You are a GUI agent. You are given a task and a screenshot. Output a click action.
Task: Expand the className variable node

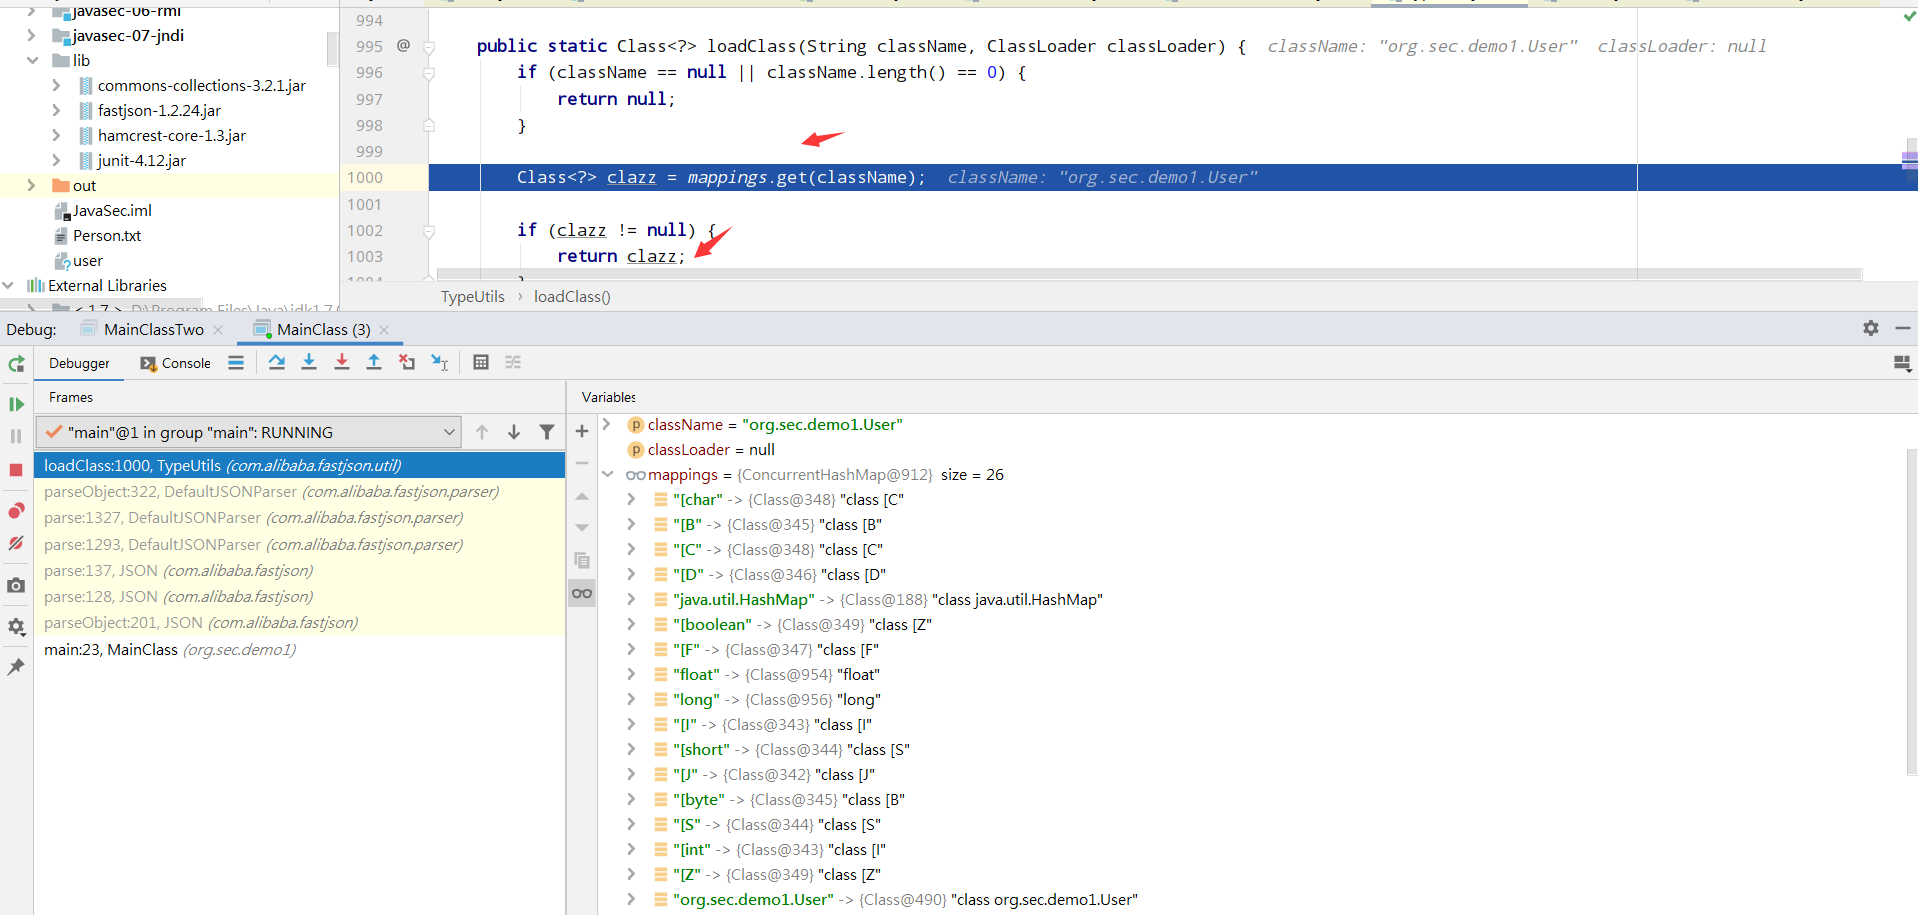pyautogui.click(x=606, y=424)
